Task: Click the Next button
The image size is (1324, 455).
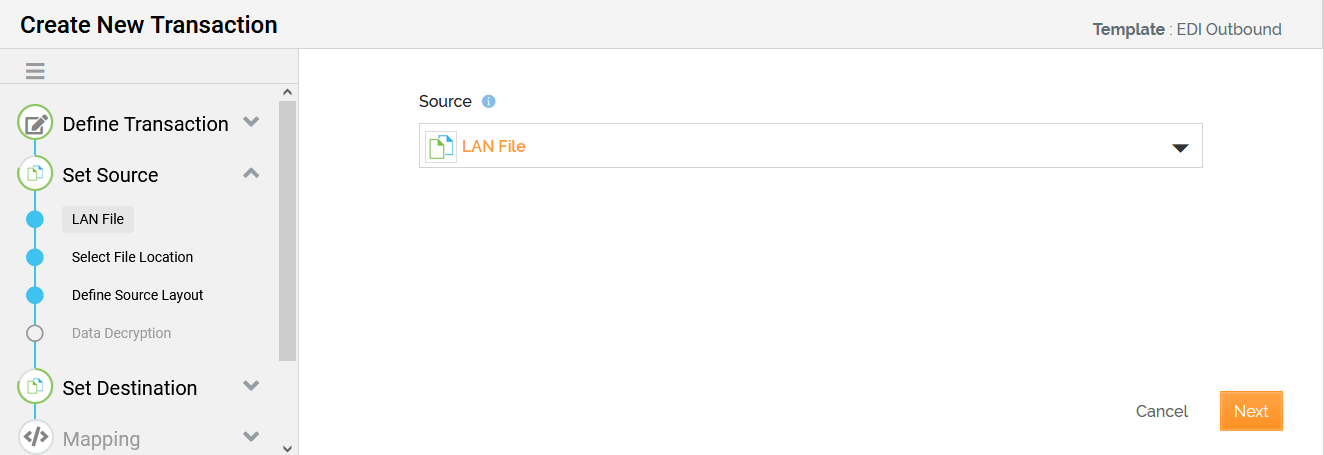Action: (x=1251, y=411)
